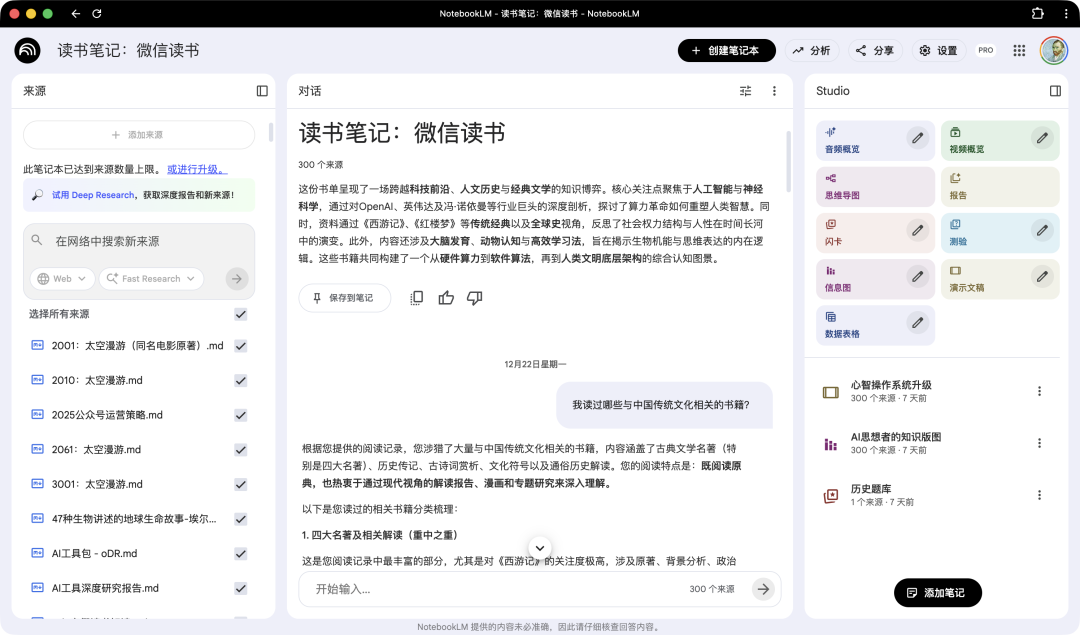Open the 分析 analytics button
The image size is (1080, 635).
811,50
